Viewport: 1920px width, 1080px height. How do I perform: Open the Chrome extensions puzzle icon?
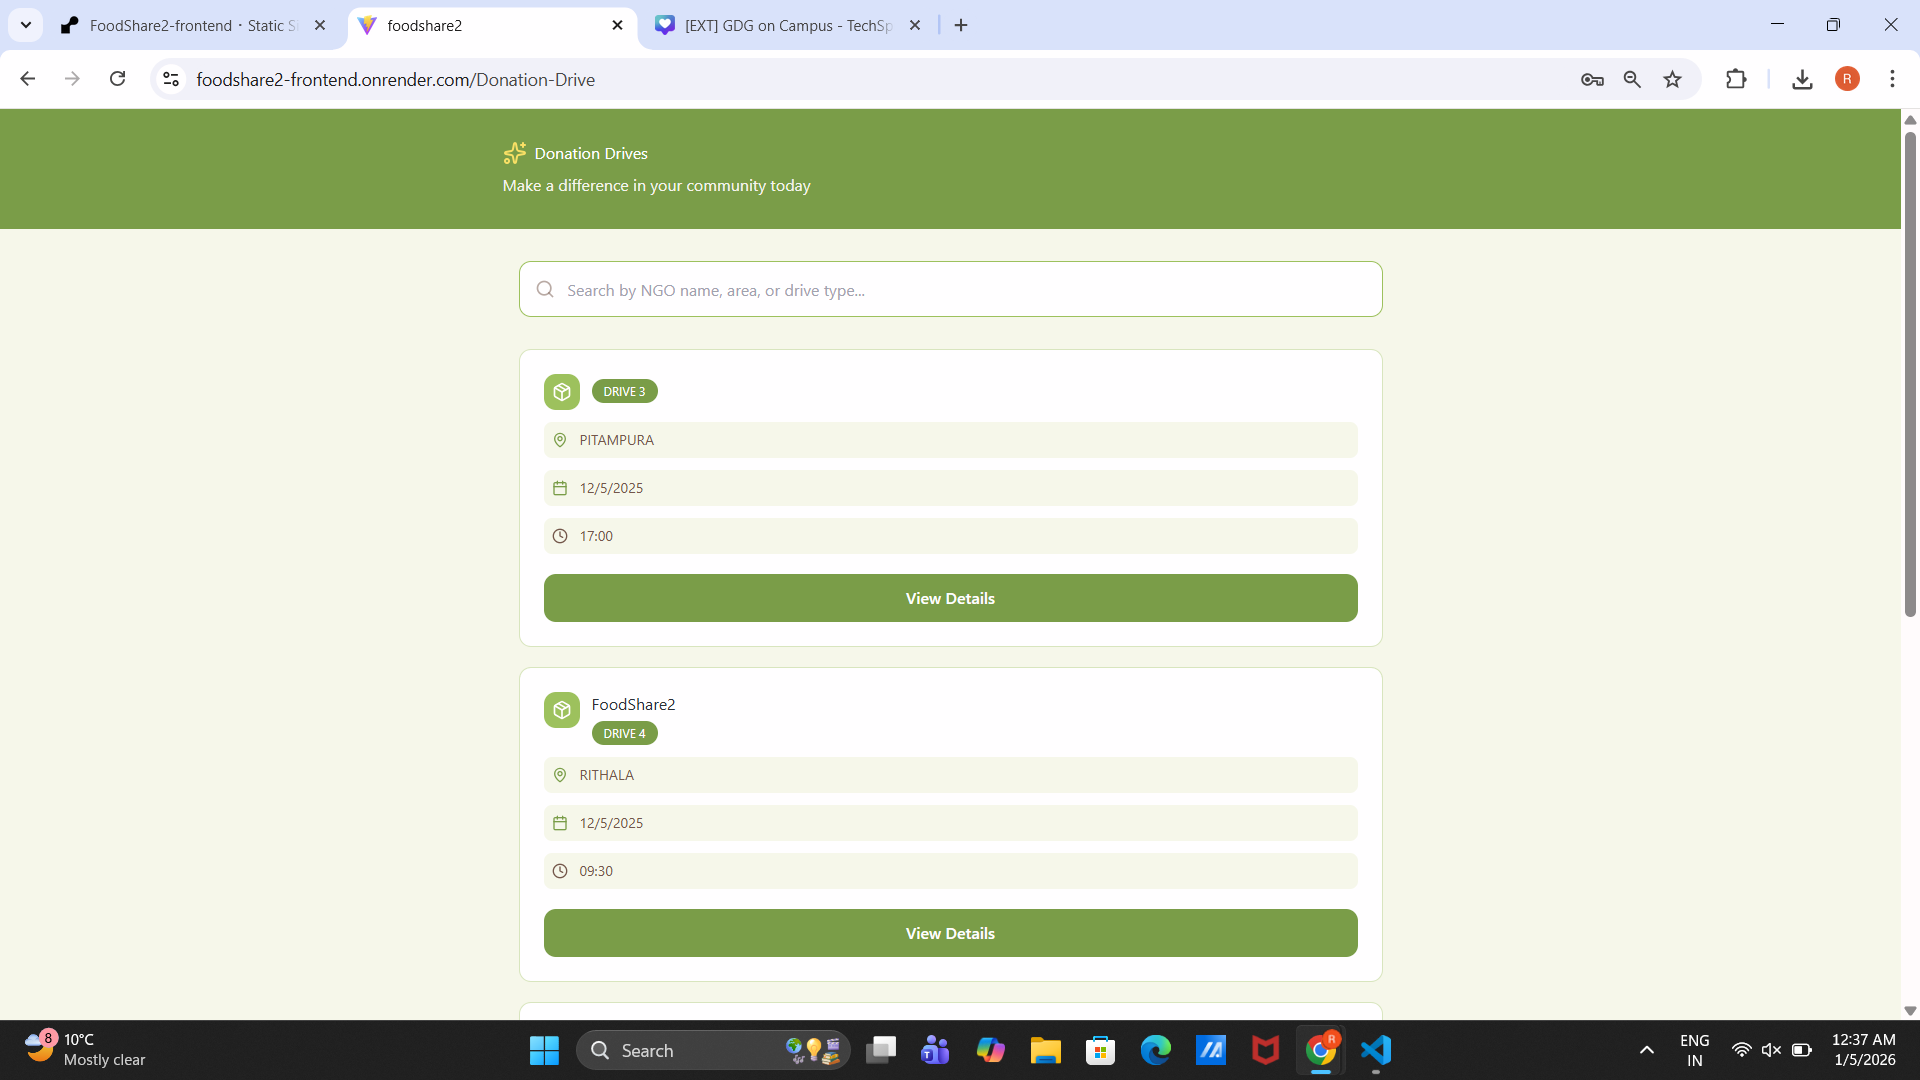(x=1736, y=79)
